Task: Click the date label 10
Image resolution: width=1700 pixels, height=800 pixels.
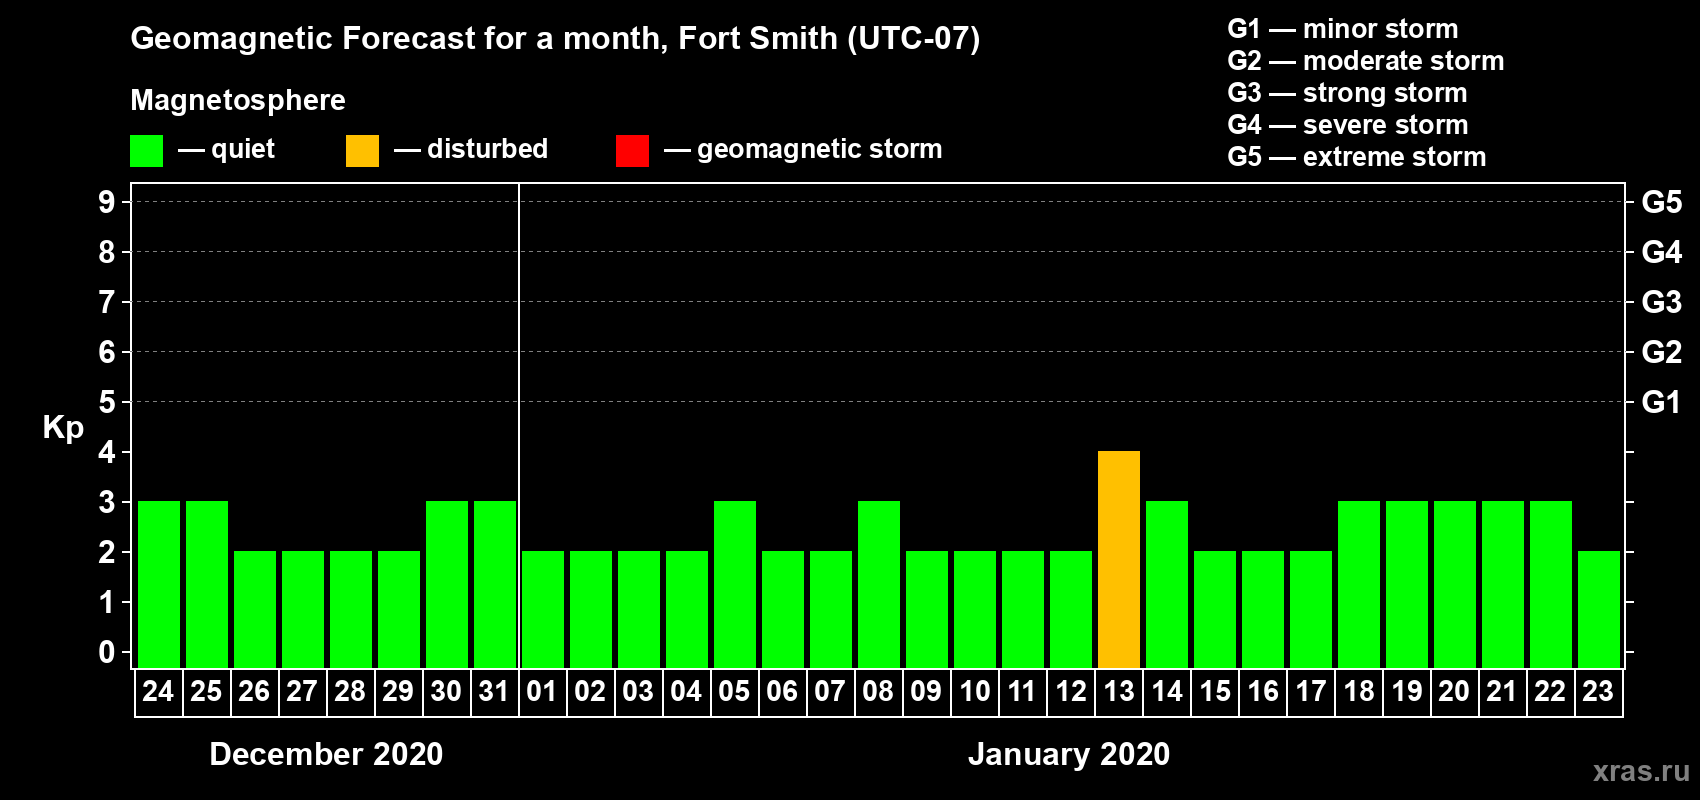Action: 975,692
